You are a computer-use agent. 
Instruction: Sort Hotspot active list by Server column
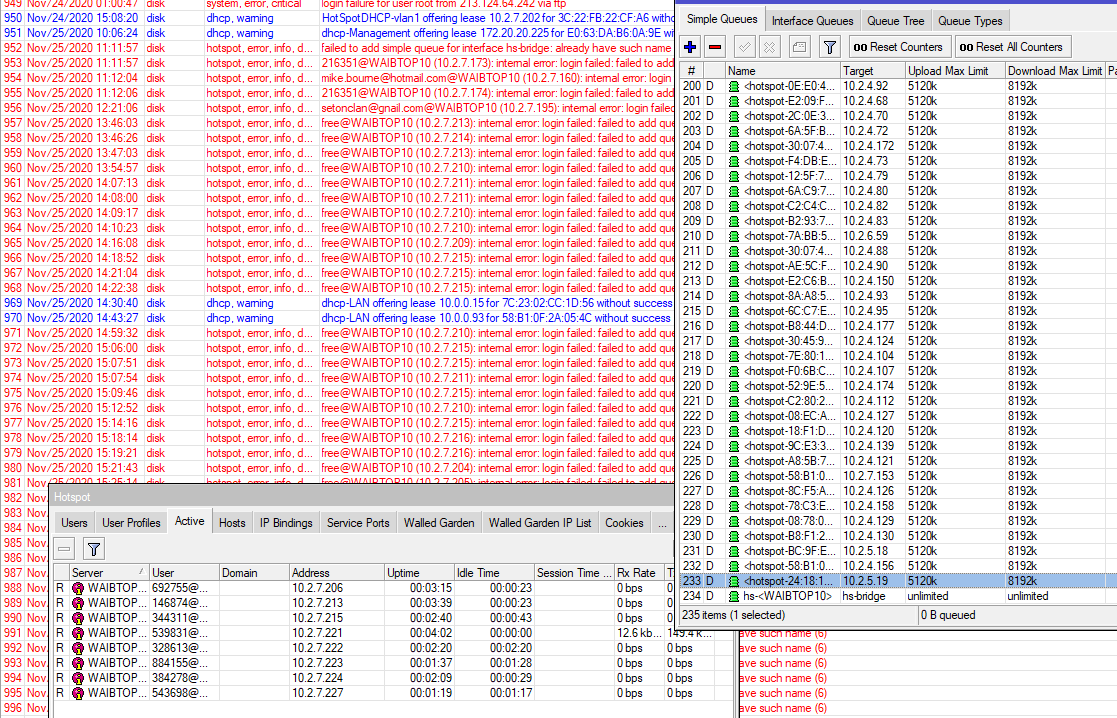pos(108,573)
